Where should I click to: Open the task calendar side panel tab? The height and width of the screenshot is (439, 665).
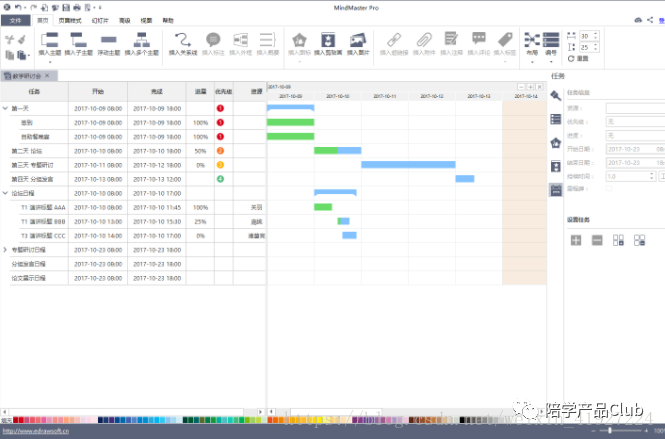coord(556,190)
